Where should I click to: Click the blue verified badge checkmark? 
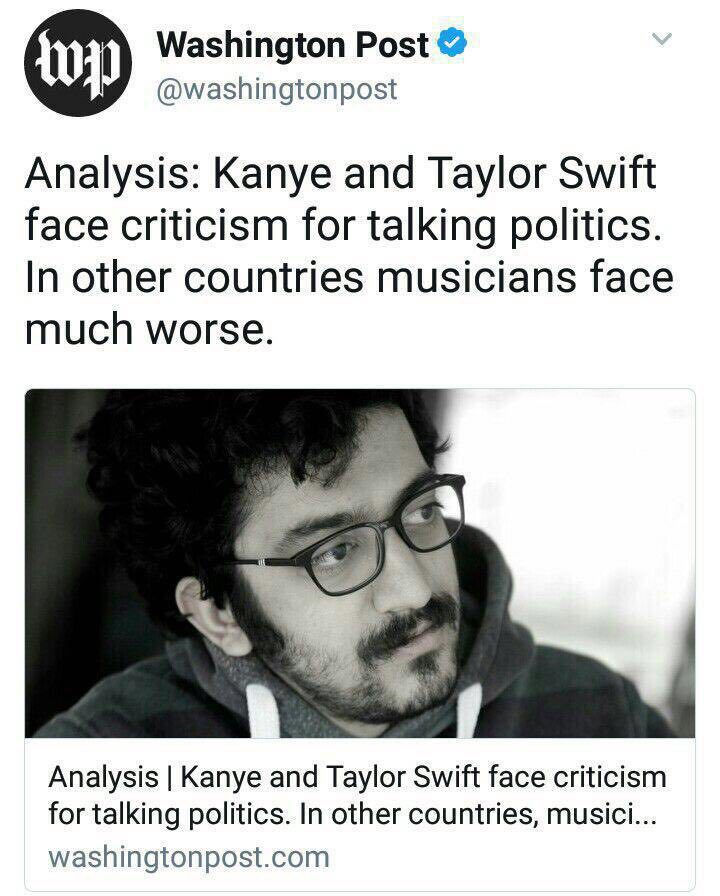[x=452, y=43]
